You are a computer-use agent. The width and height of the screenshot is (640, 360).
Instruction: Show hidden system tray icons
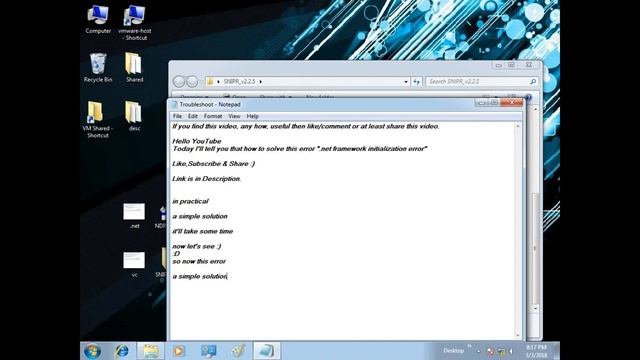click(x=478, y=351)
